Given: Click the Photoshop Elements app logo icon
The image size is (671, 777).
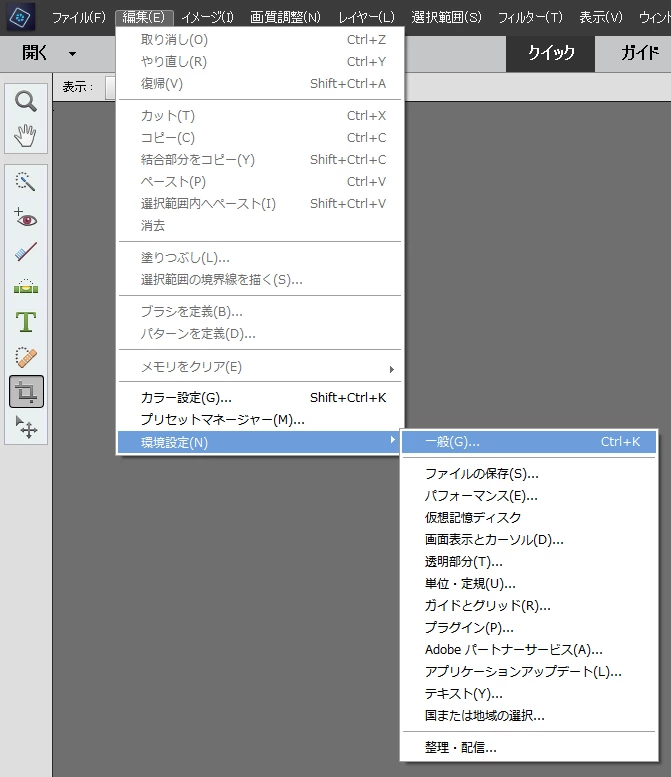Looking at the screenshot, I should (x=20, y=17).
